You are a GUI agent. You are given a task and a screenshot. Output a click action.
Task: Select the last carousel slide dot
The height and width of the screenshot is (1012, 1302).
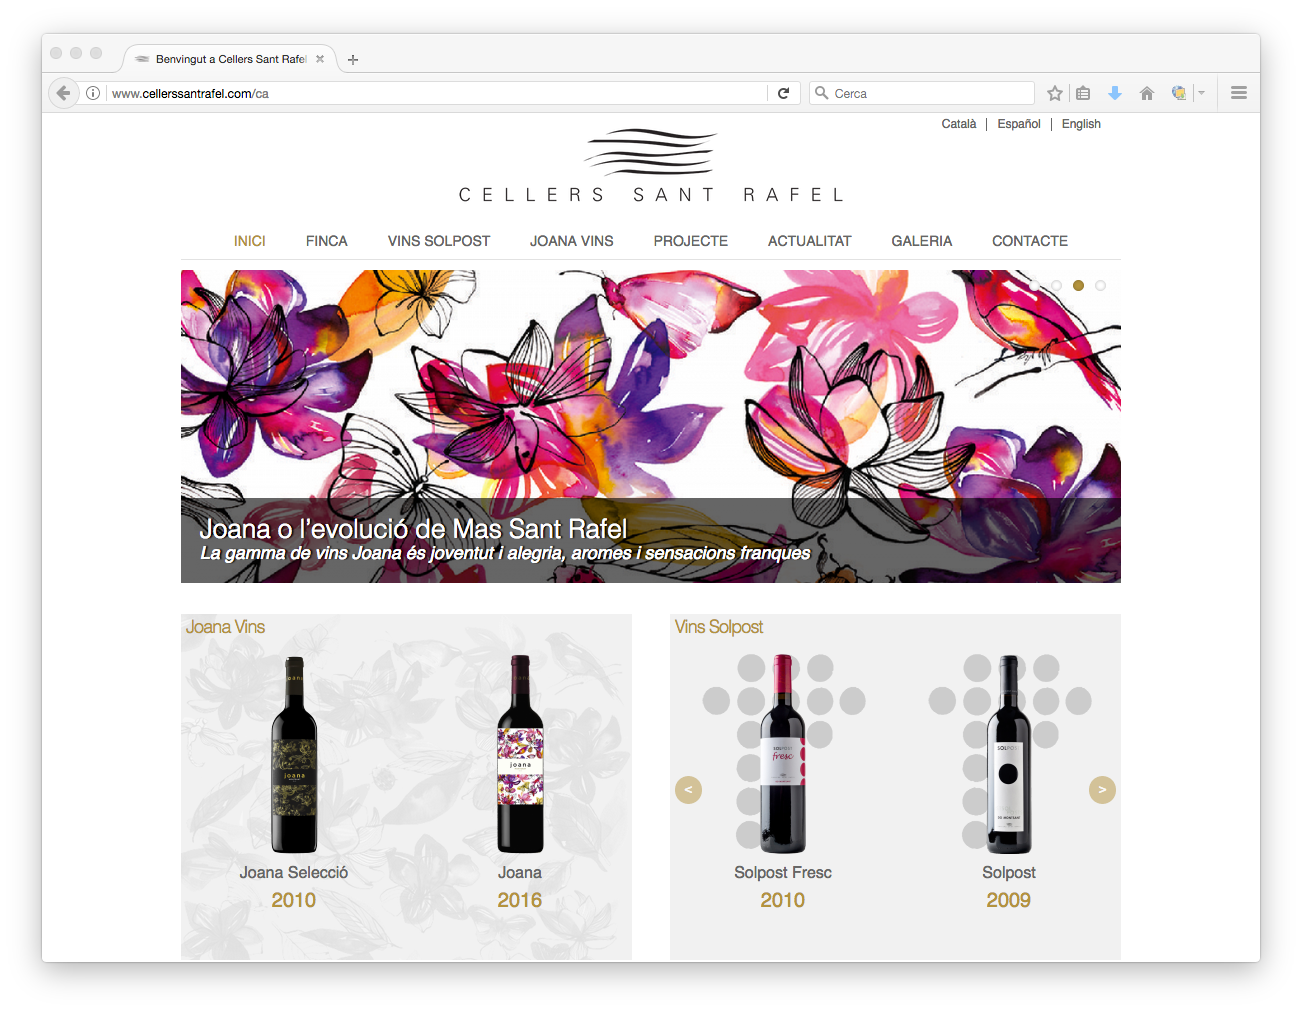(1100, 286)
